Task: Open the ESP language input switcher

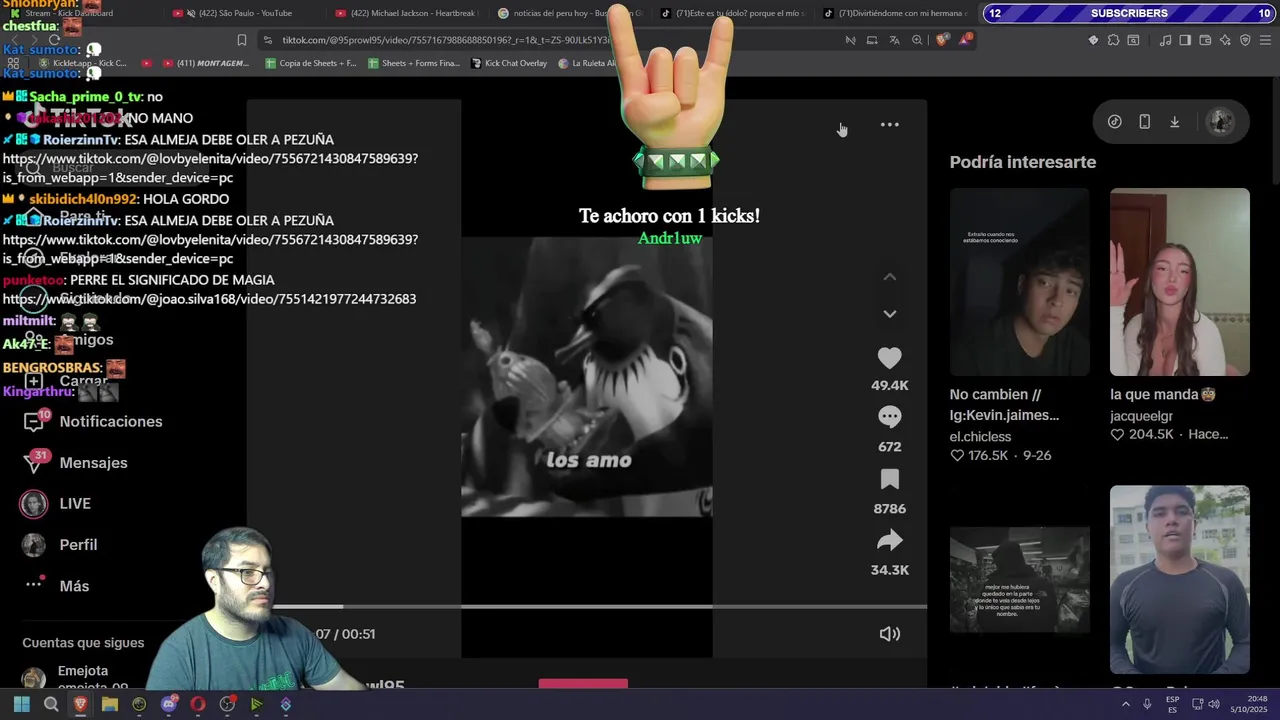Action: 1172,704
